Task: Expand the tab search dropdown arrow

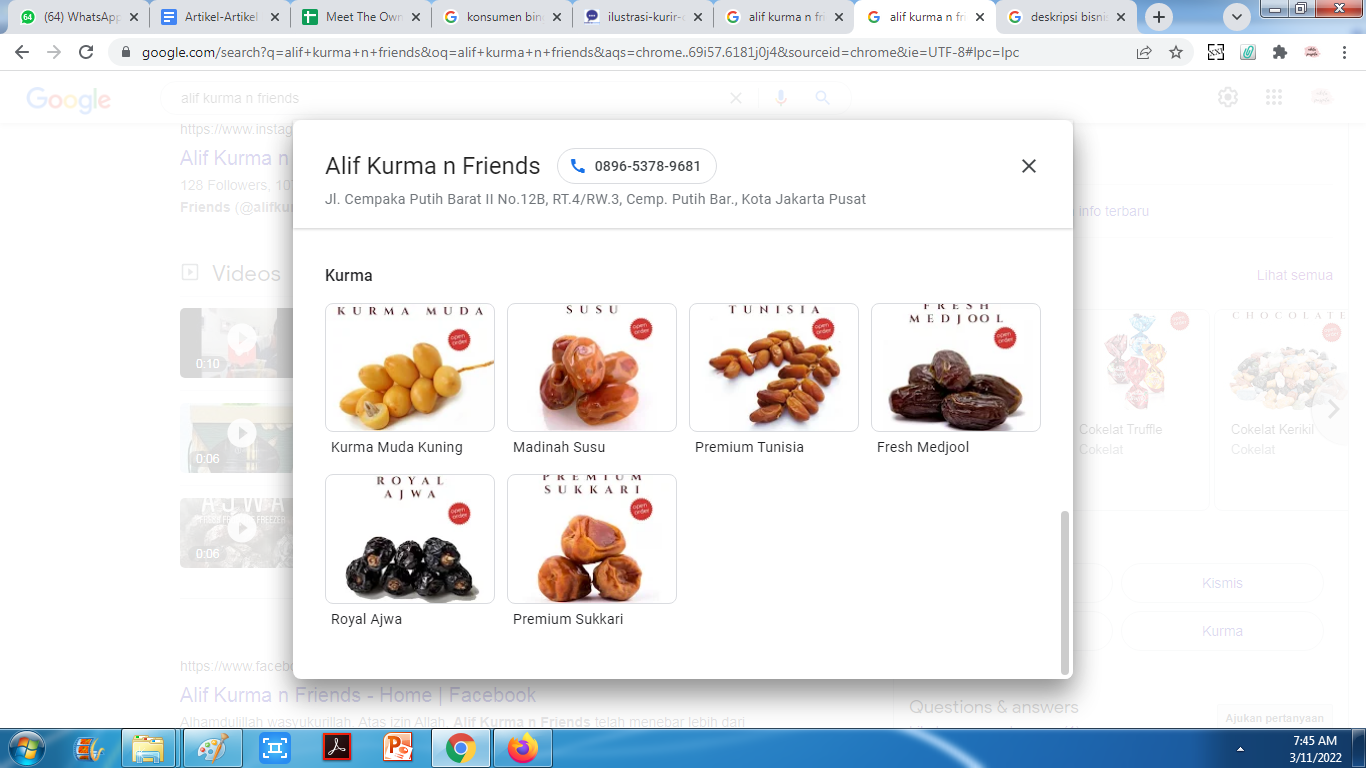Action: click(x=1237, y=17)
